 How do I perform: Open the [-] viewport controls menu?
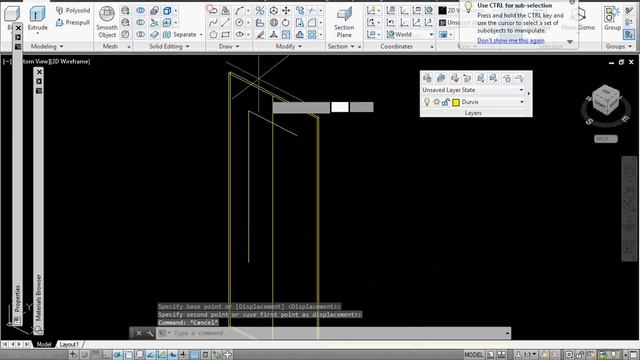(x=7, y=62)
